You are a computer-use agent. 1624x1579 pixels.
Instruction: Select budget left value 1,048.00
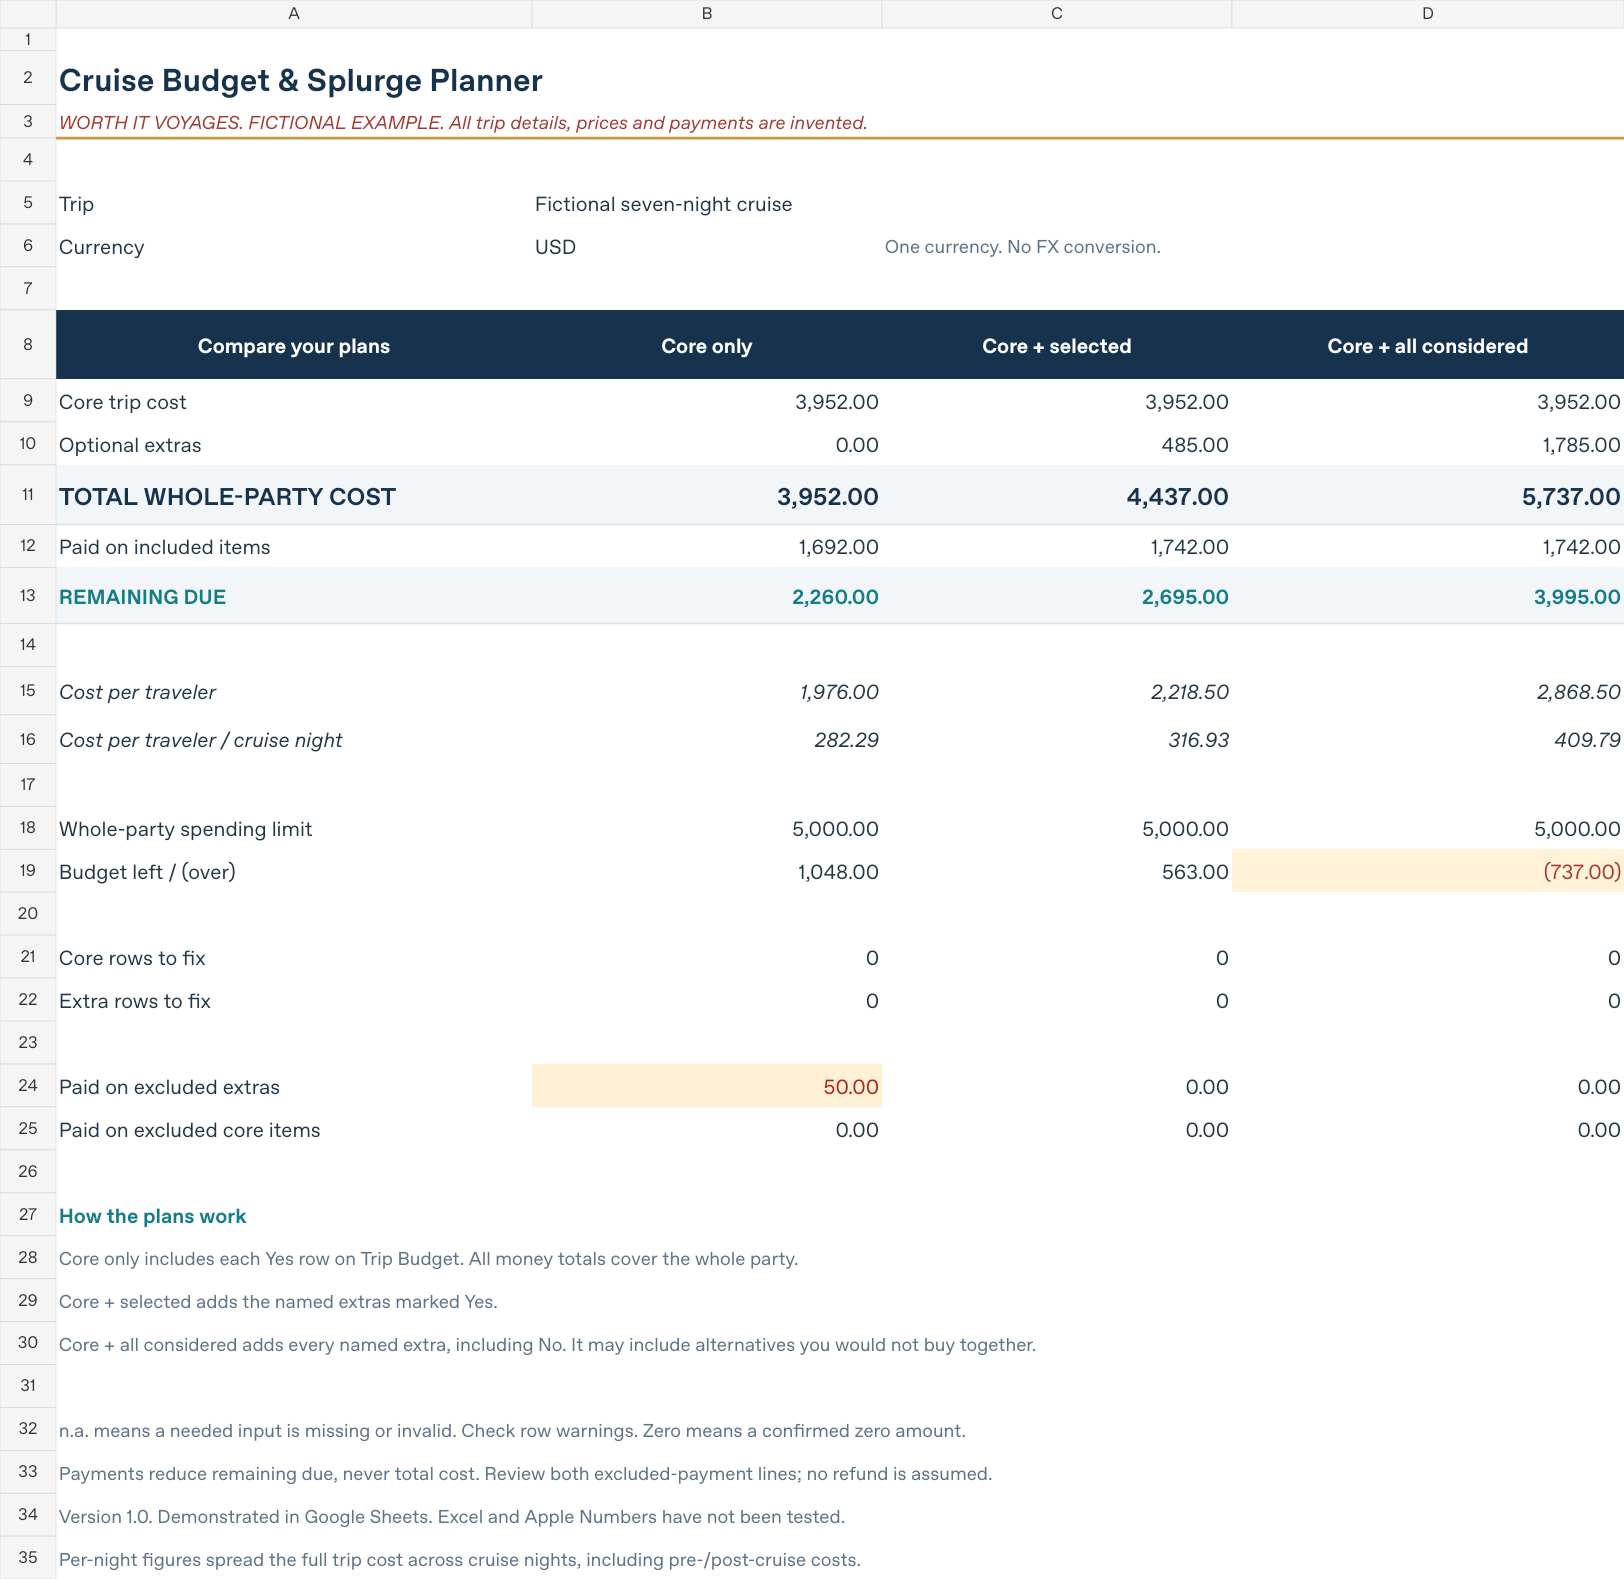707,871
